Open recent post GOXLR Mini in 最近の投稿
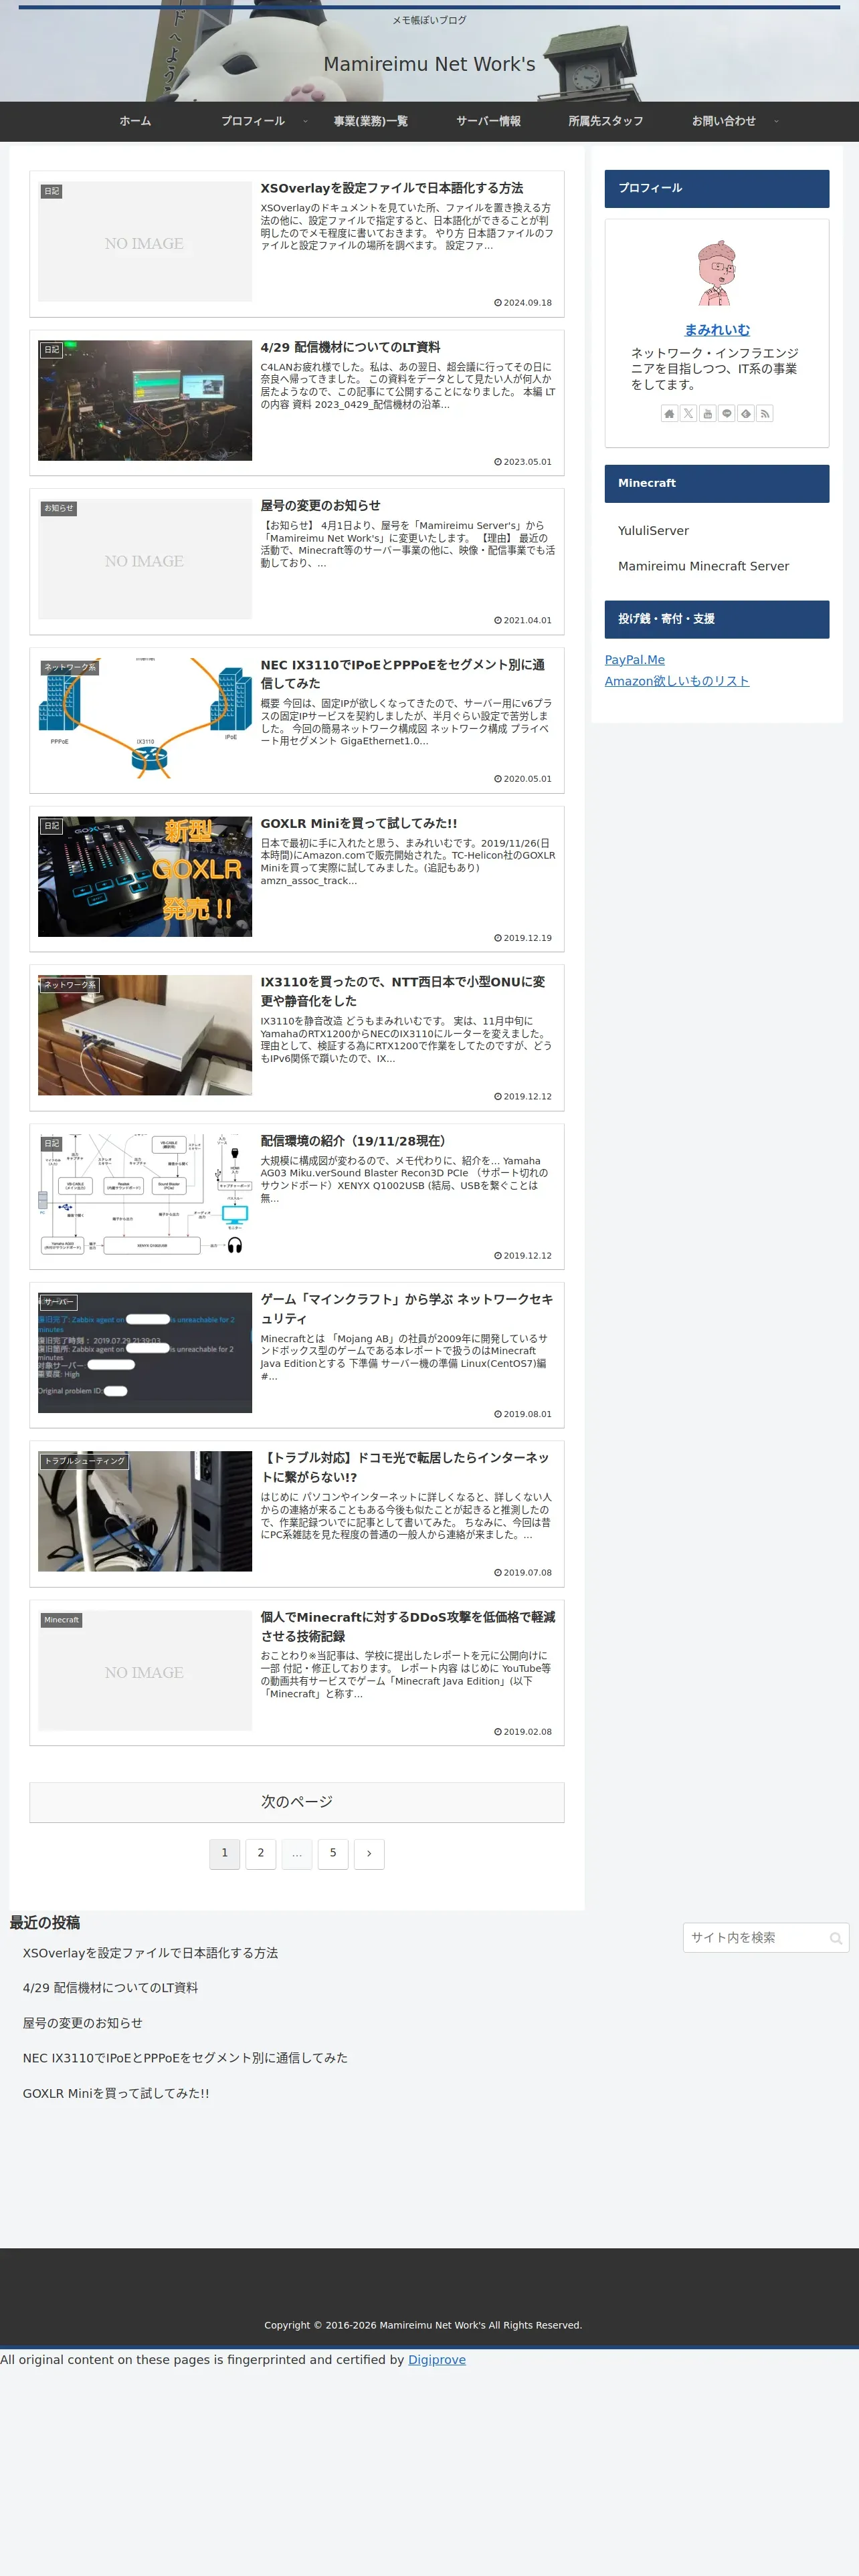Image resolution: width=859 pixels, height=2576 pixels. [116, 2093]
